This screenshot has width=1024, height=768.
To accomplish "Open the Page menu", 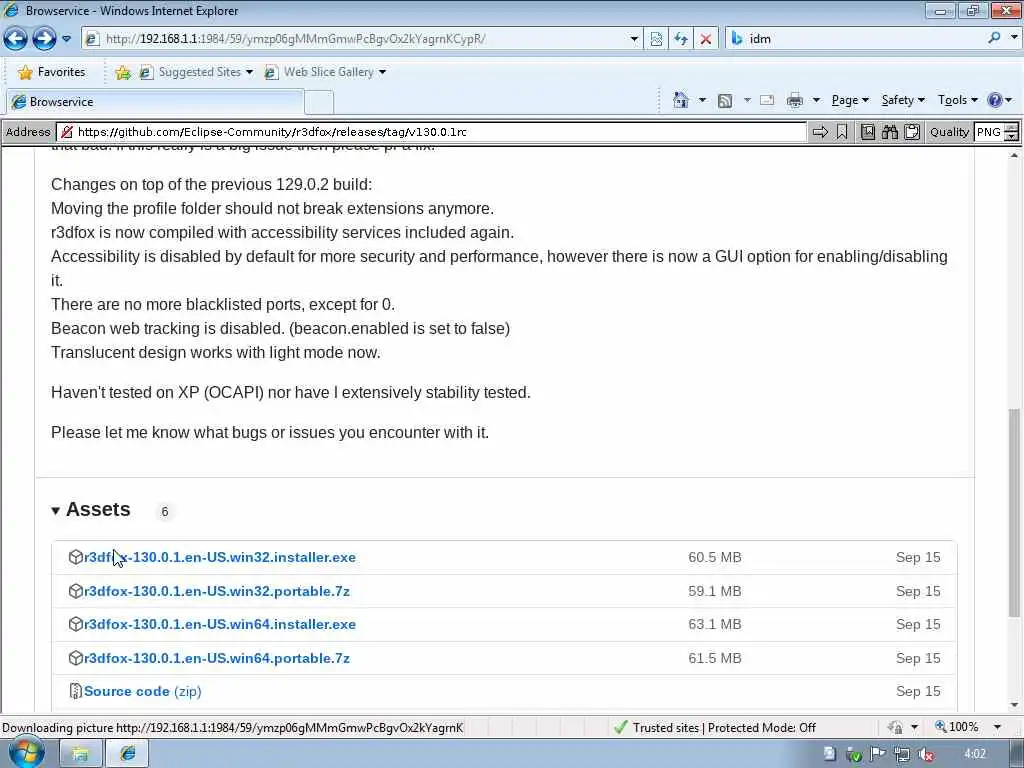I will pos(850,100).
